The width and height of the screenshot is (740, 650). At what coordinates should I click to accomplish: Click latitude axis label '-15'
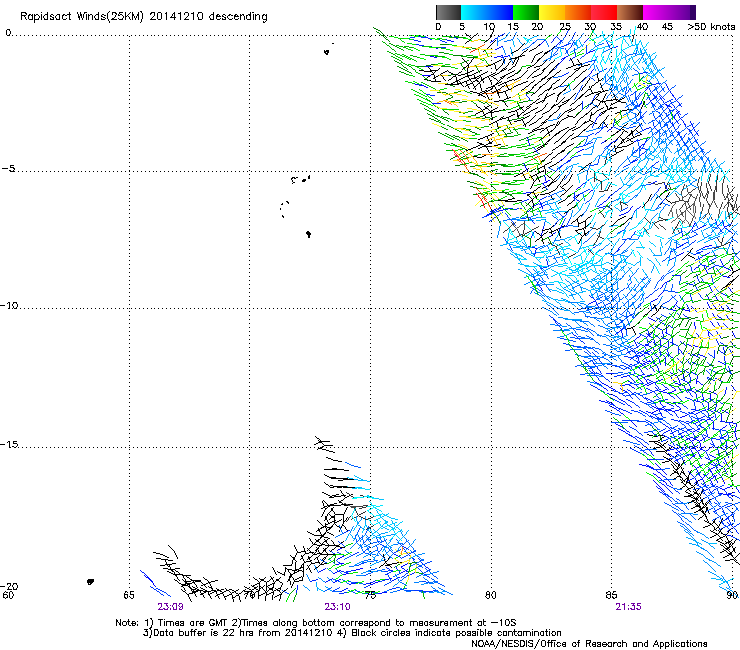tap(9, 444)
